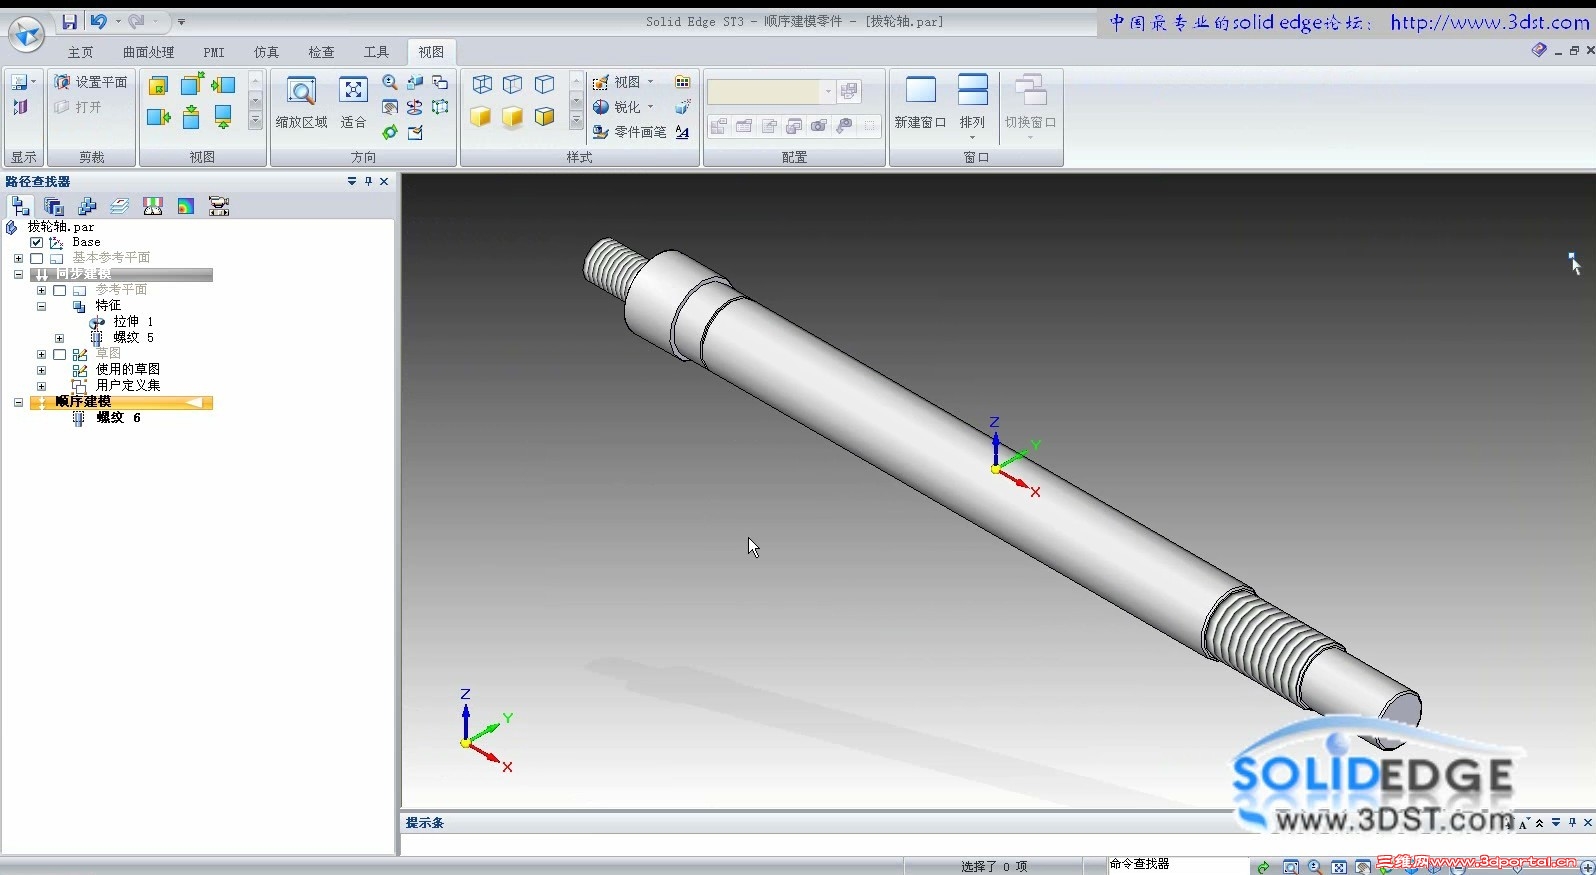Expand the 基本参考平面 tree node
The height and width of the screenshot is (875, 1596).
[18, 258]
